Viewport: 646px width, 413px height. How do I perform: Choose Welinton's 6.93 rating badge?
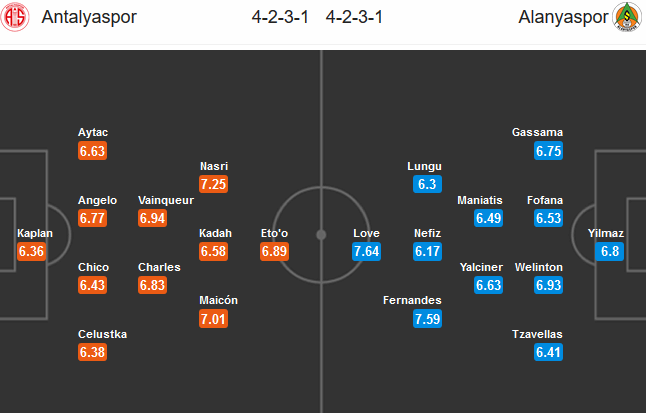pos(548,285)
